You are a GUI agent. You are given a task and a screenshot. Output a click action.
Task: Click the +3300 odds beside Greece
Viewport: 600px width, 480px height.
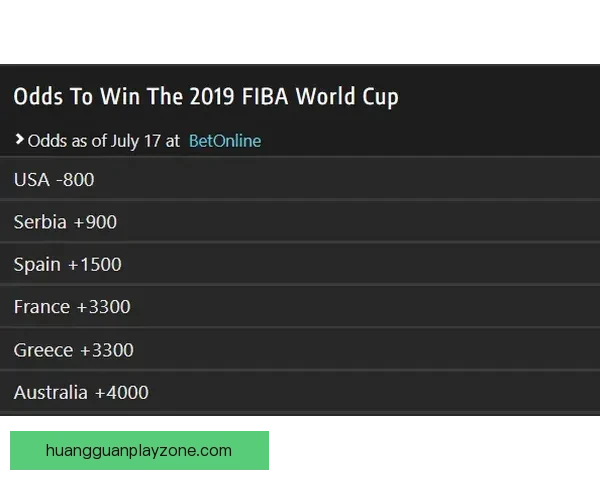(106, 350)
